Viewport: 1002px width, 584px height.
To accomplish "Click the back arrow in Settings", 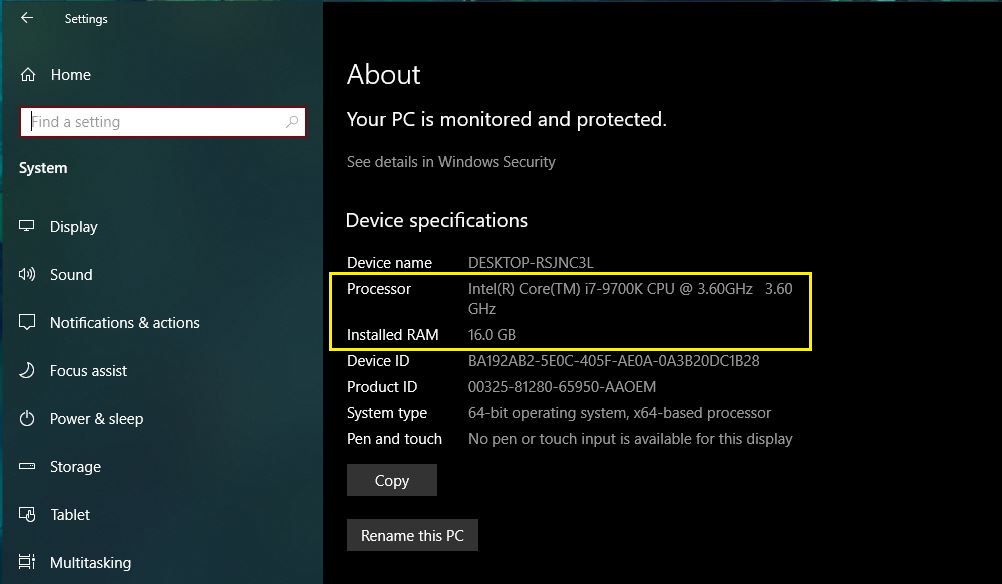I will coord(27,18).
